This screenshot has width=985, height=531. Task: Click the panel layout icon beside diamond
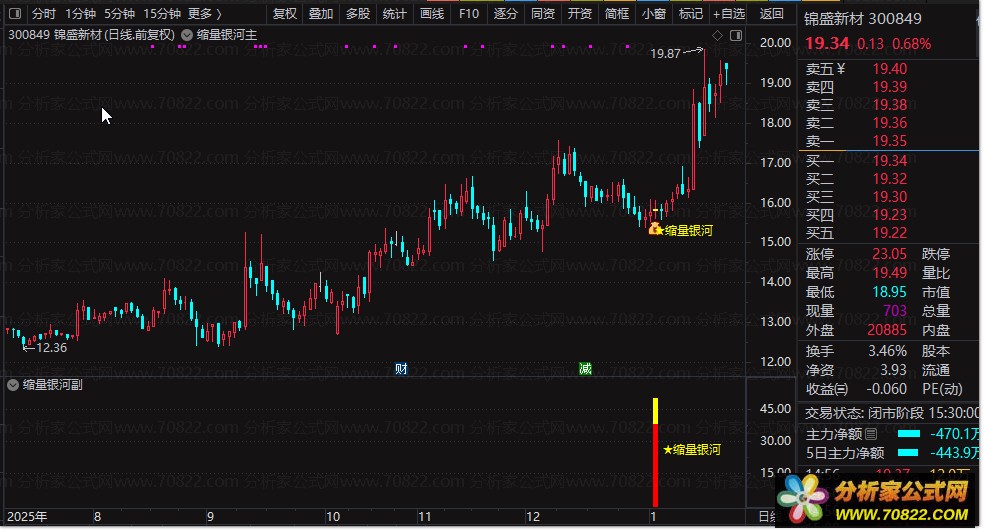point(736,36)
